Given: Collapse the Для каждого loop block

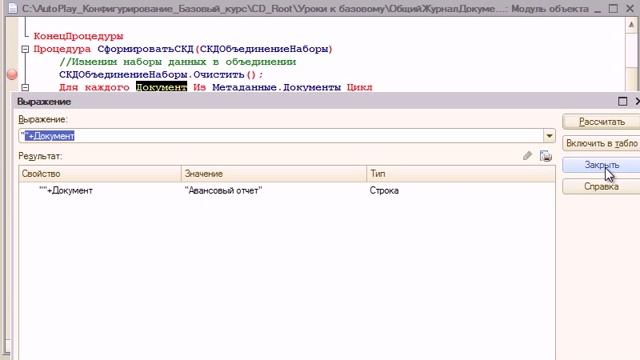Looking at the screenshot, I should pos(25,87).
